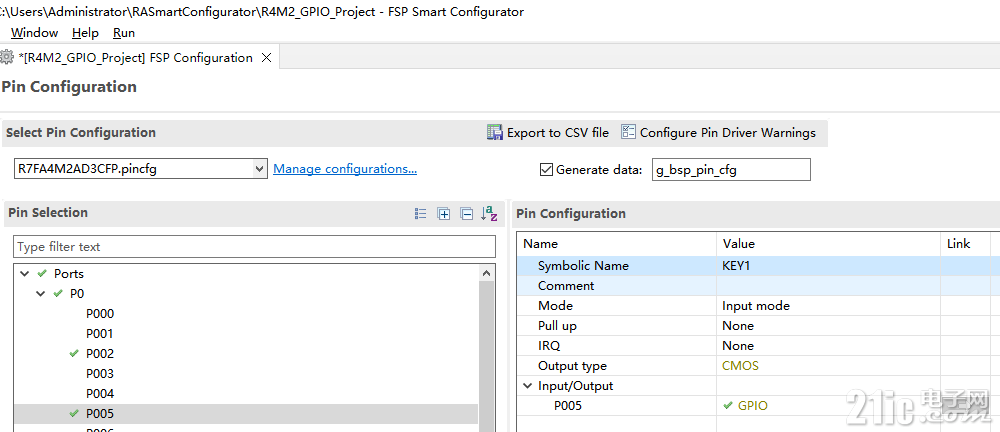Click the Export to CSV file icon
Image resolution: width=1000 pixels, height=432 pixels.
(495, 133)
